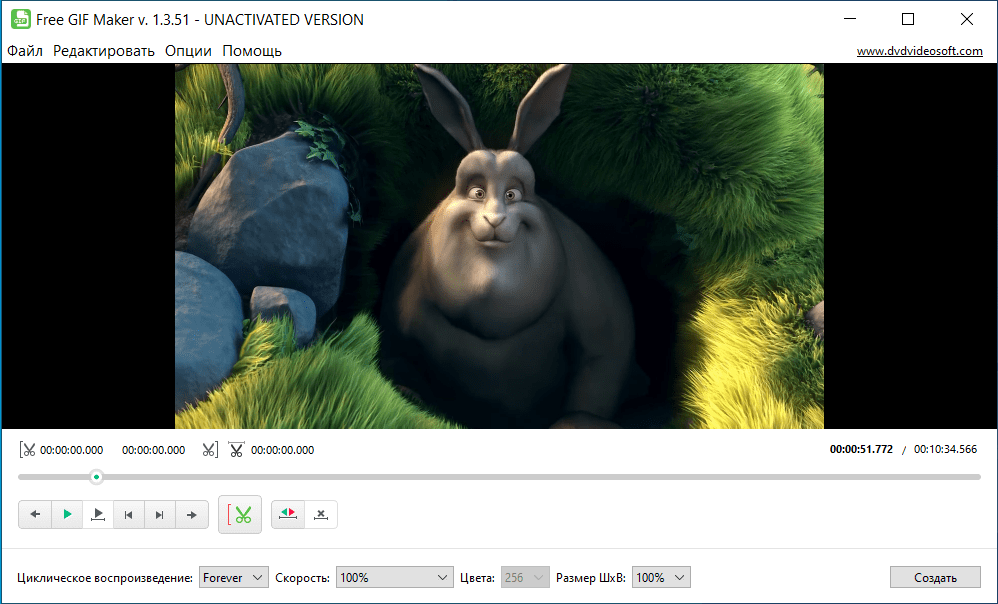This screenshot has height=604, width=998.
Task: Click the selection end scissors icon
Action: click(x=210, y=450)
